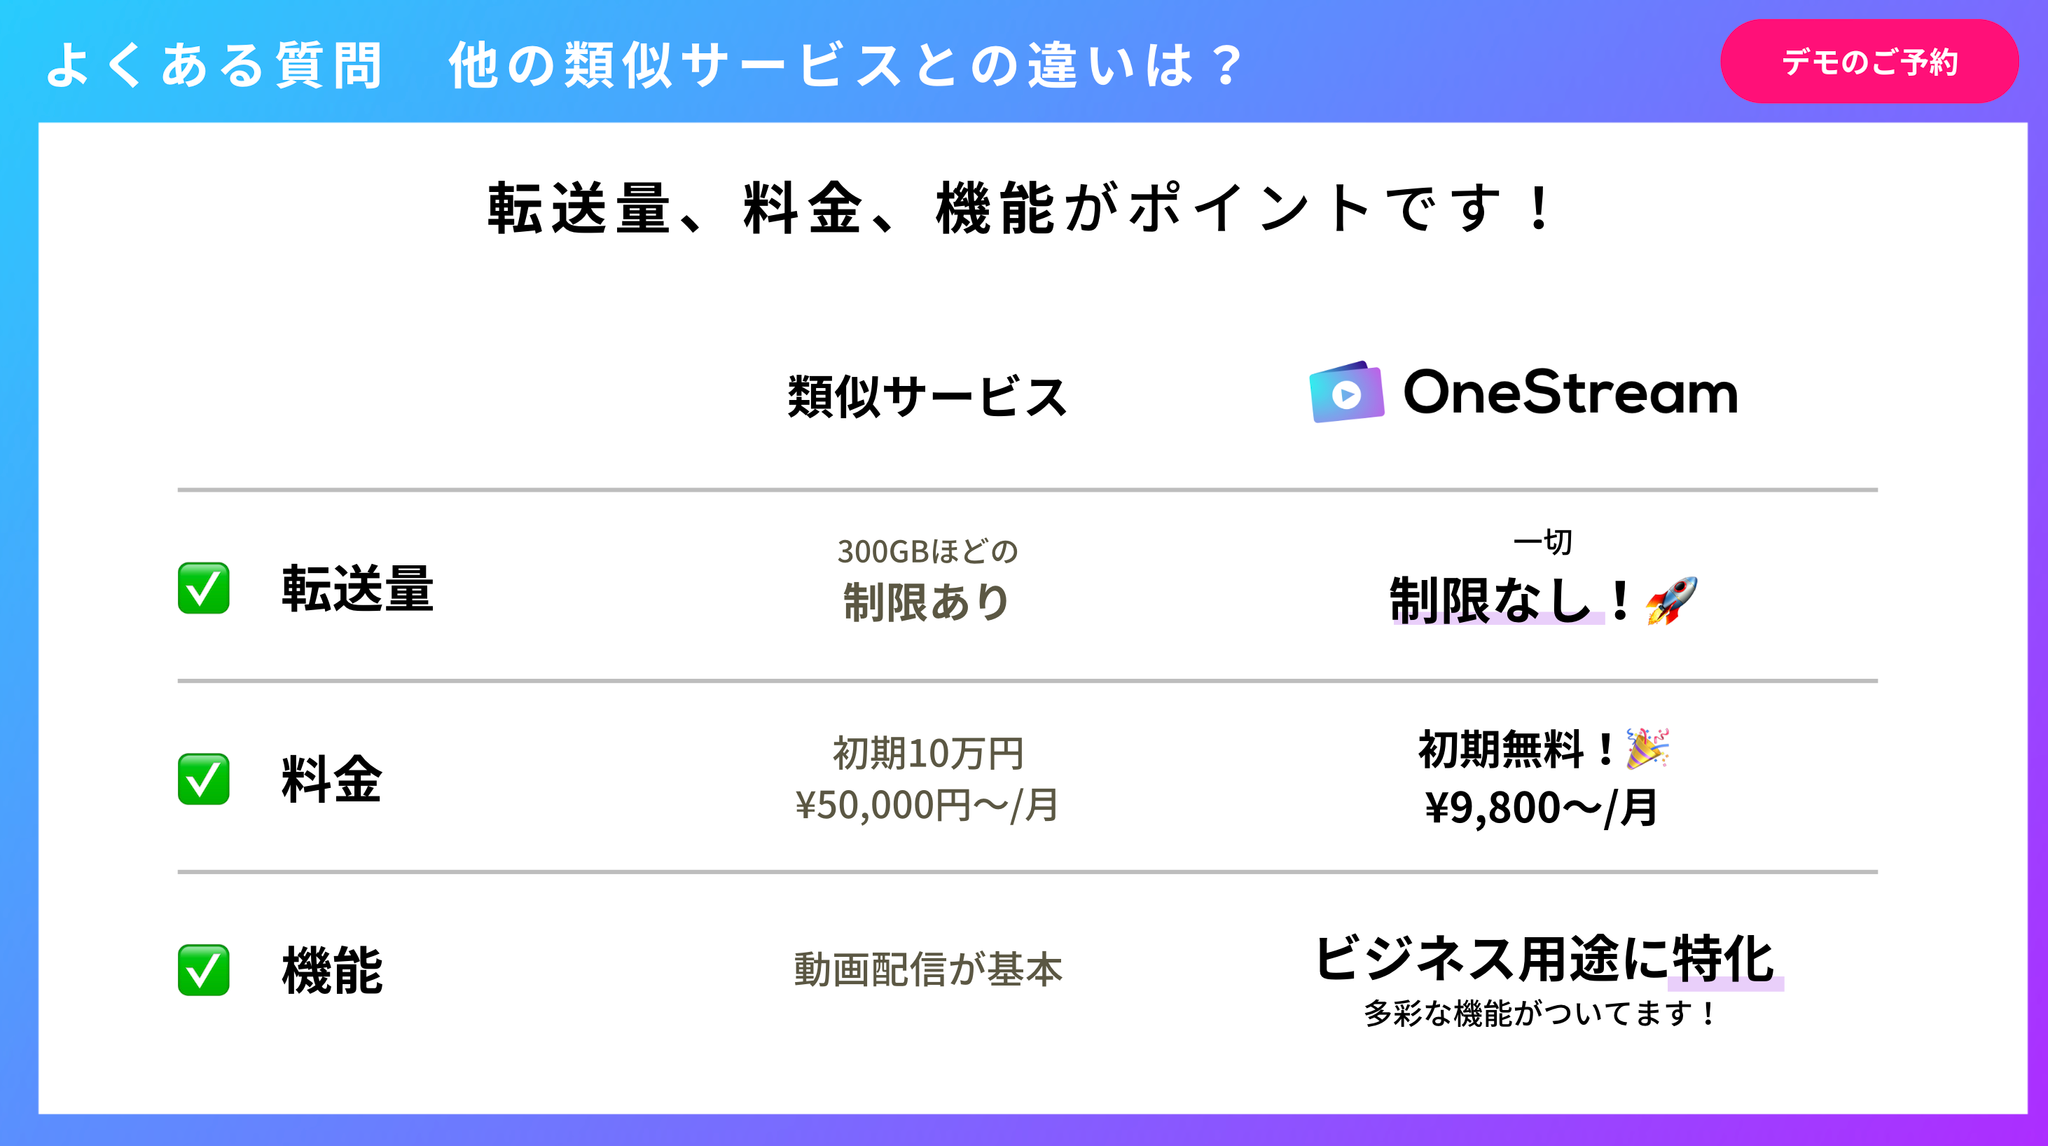The image size is (2048, 1146).
Task: Click the デモのご予約 button
Action: pyautogui.click(x=1868, y=62)
